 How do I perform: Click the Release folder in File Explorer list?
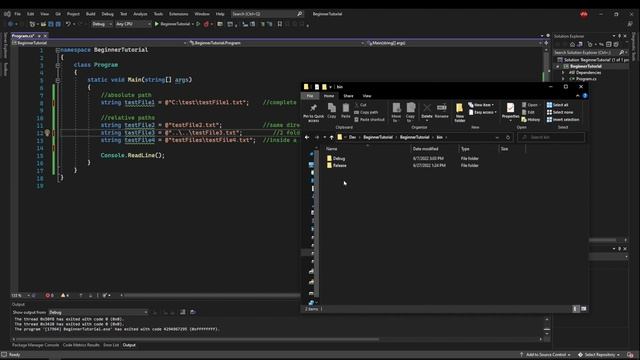(337, 166)
